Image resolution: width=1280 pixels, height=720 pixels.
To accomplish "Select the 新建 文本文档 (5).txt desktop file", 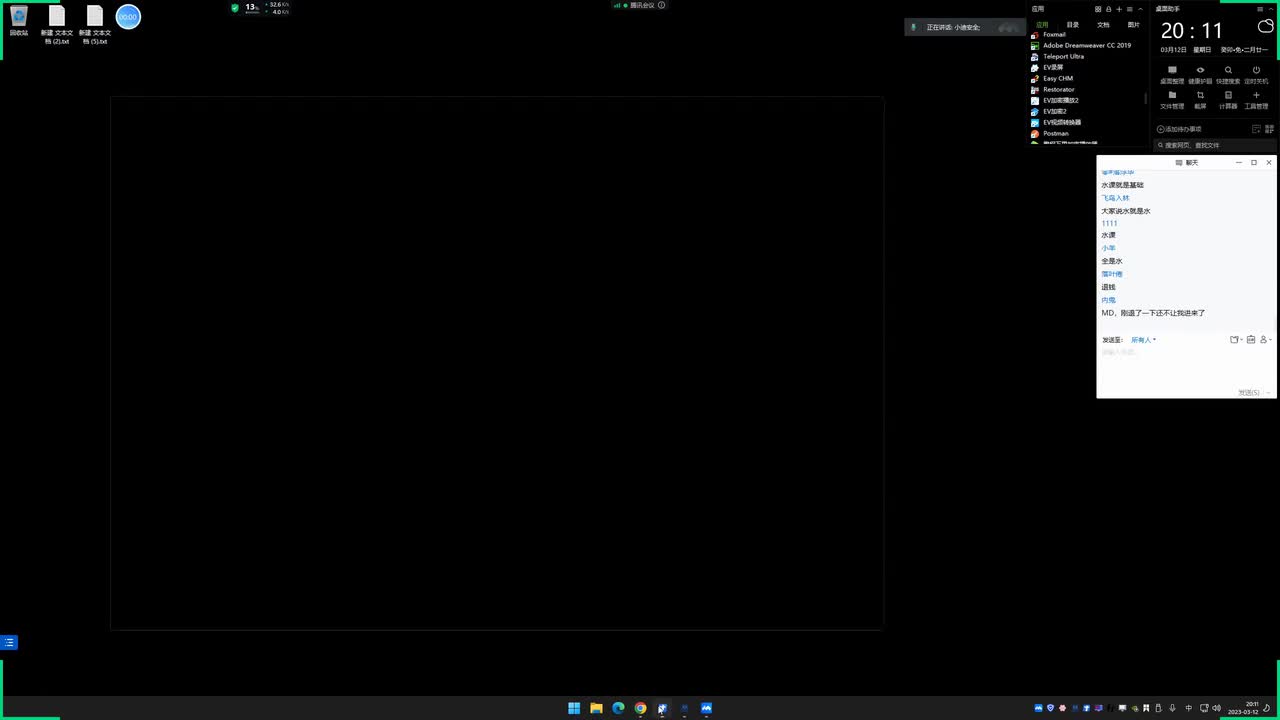I will point(95,25).
